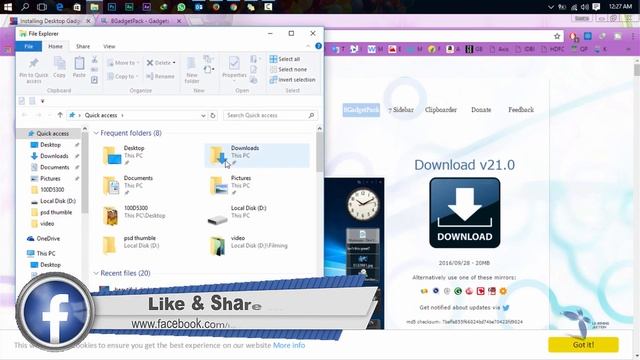640x360 pixels.
Task: Click Select none in the ribbon
Action: 288,69
